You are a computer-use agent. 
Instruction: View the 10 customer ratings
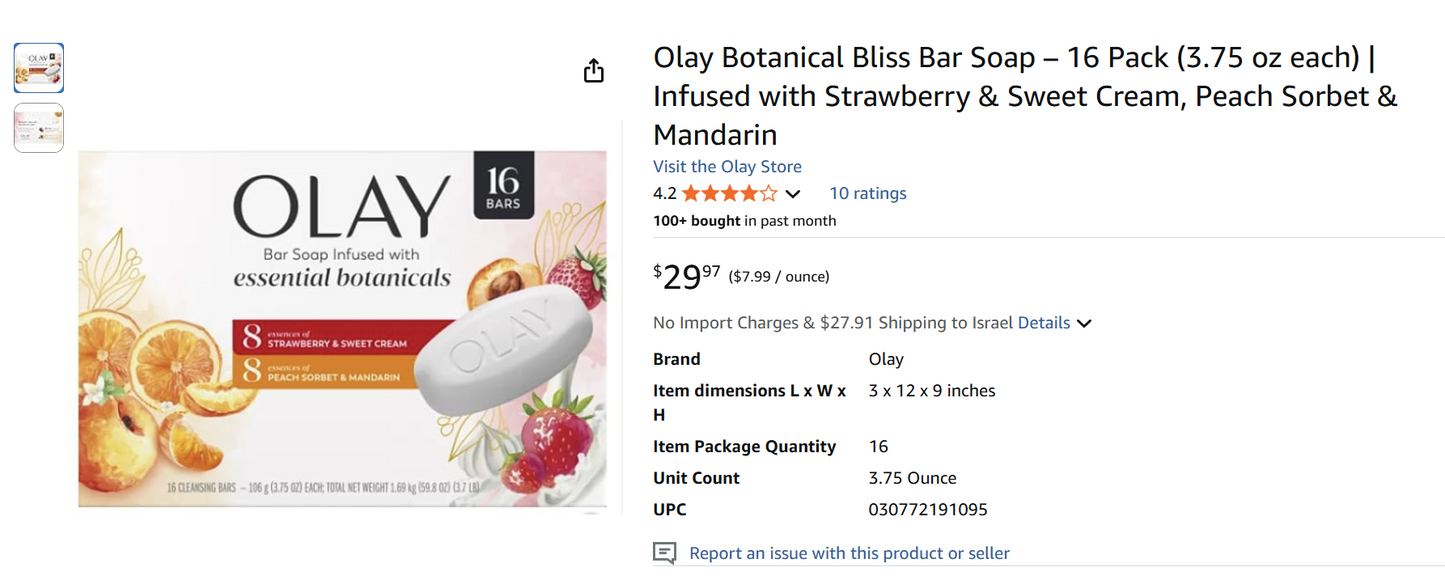click(867, 192)
